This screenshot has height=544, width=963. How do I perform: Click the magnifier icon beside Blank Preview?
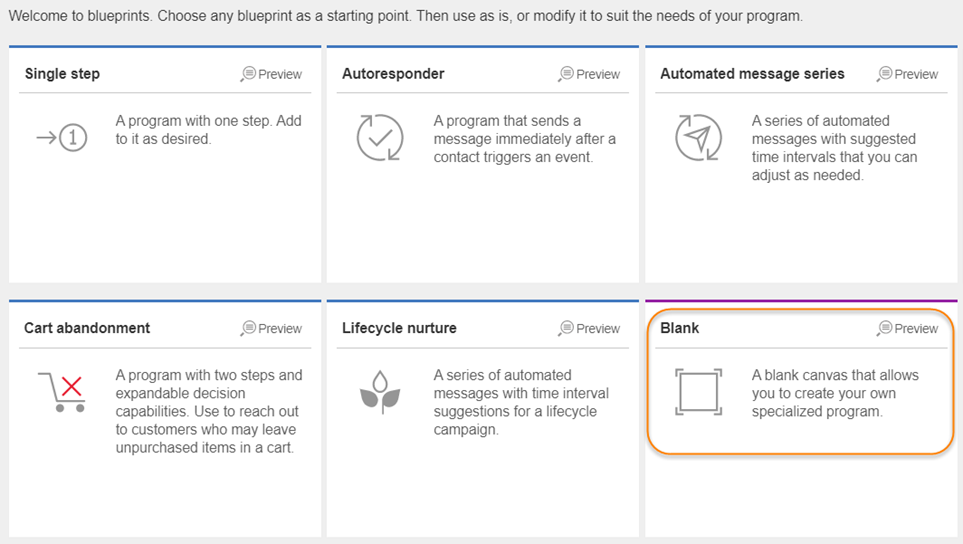[884, 328]
